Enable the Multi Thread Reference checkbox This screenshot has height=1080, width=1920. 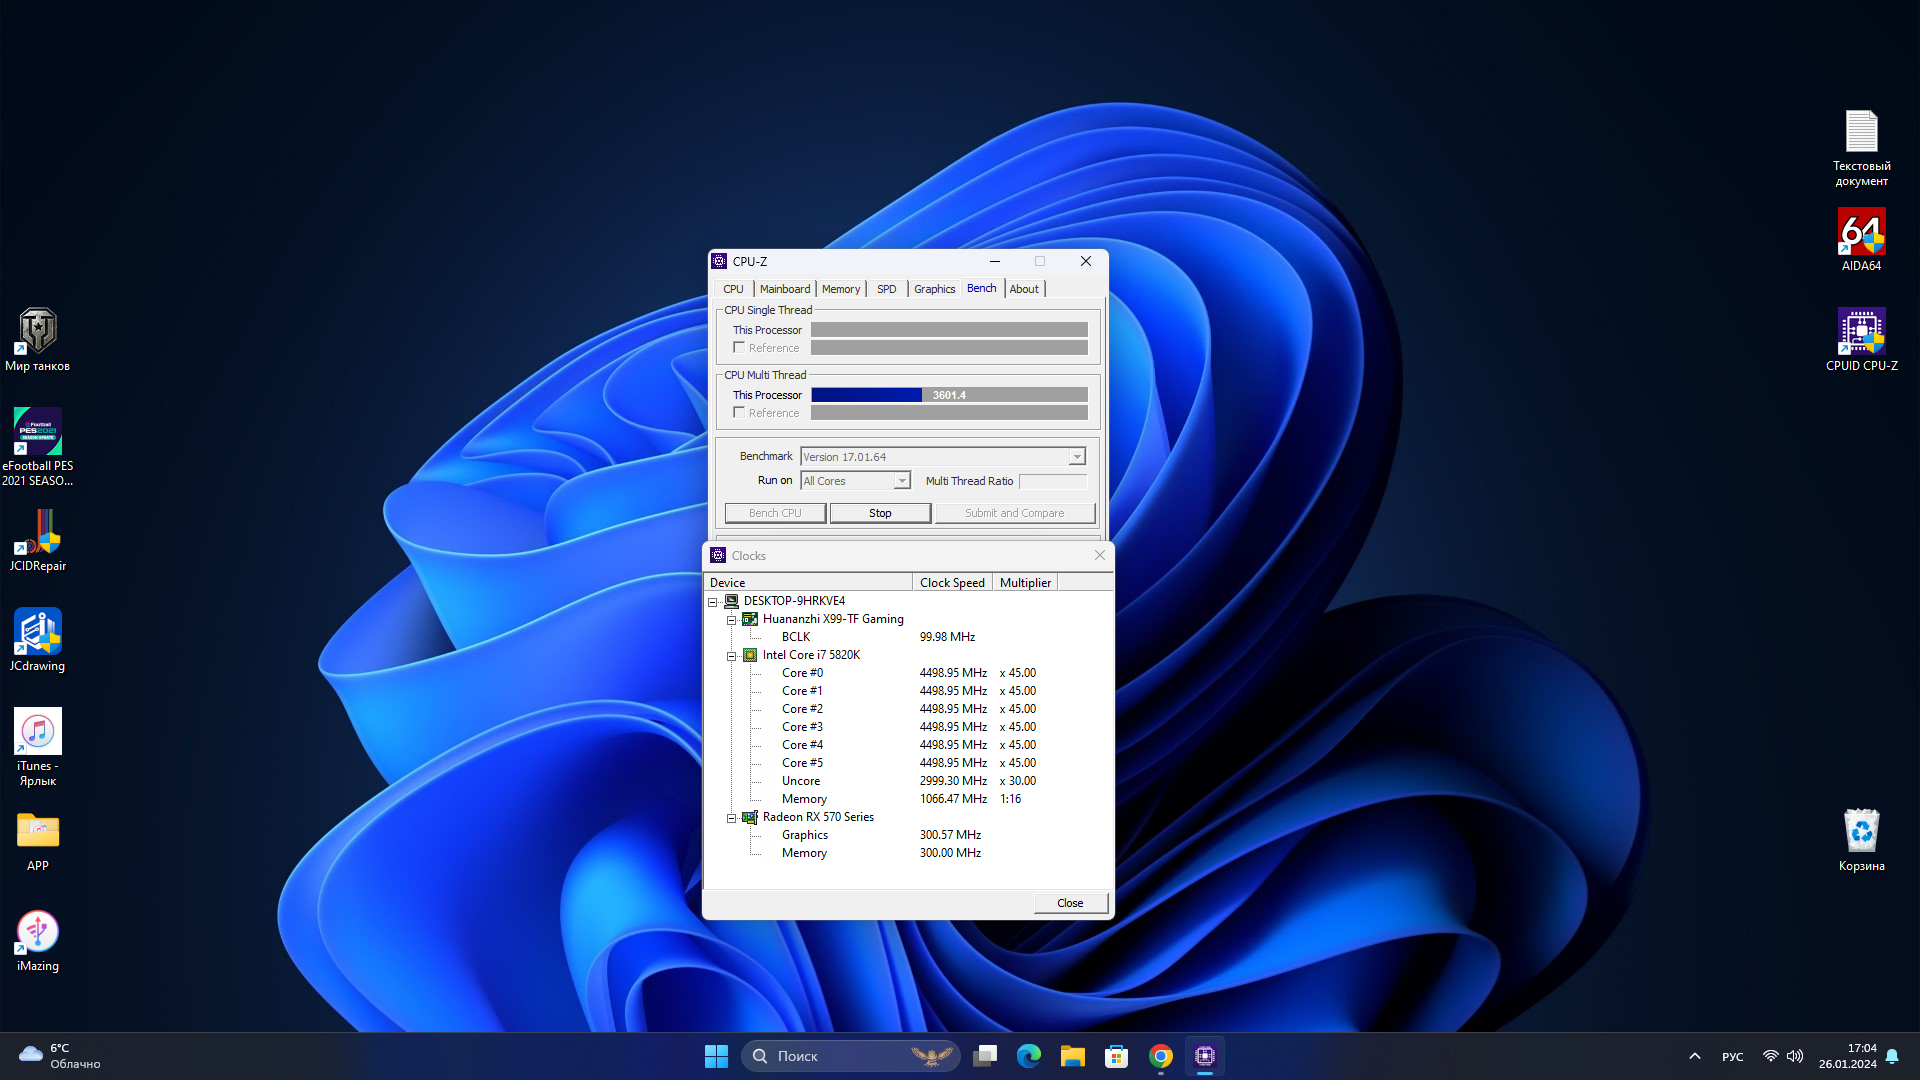pos(739,413)
